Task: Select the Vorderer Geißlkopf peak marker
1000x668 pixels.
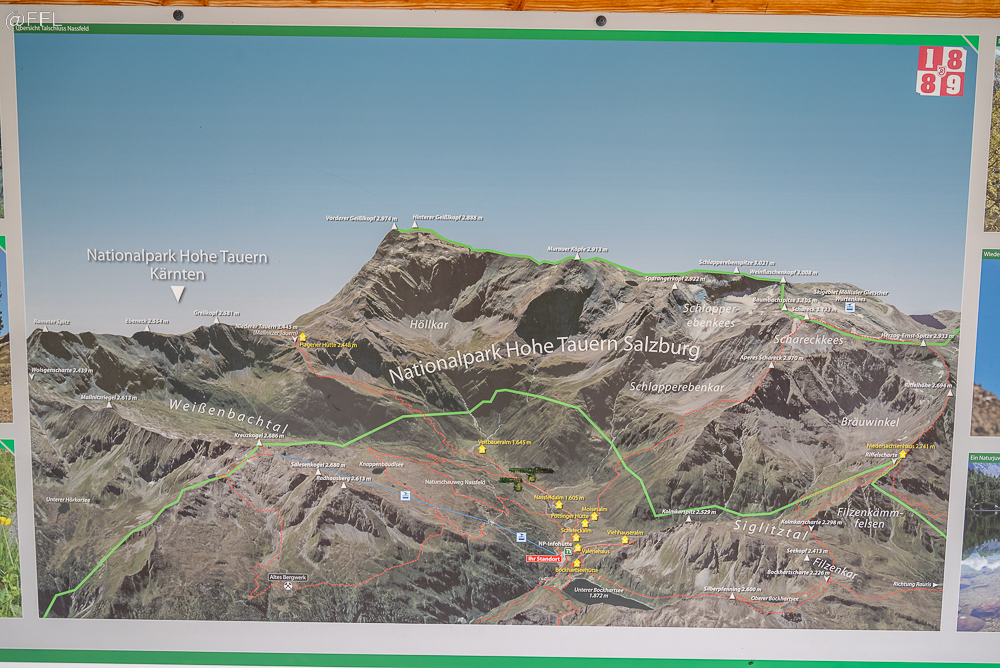Action: coord(393,226)
